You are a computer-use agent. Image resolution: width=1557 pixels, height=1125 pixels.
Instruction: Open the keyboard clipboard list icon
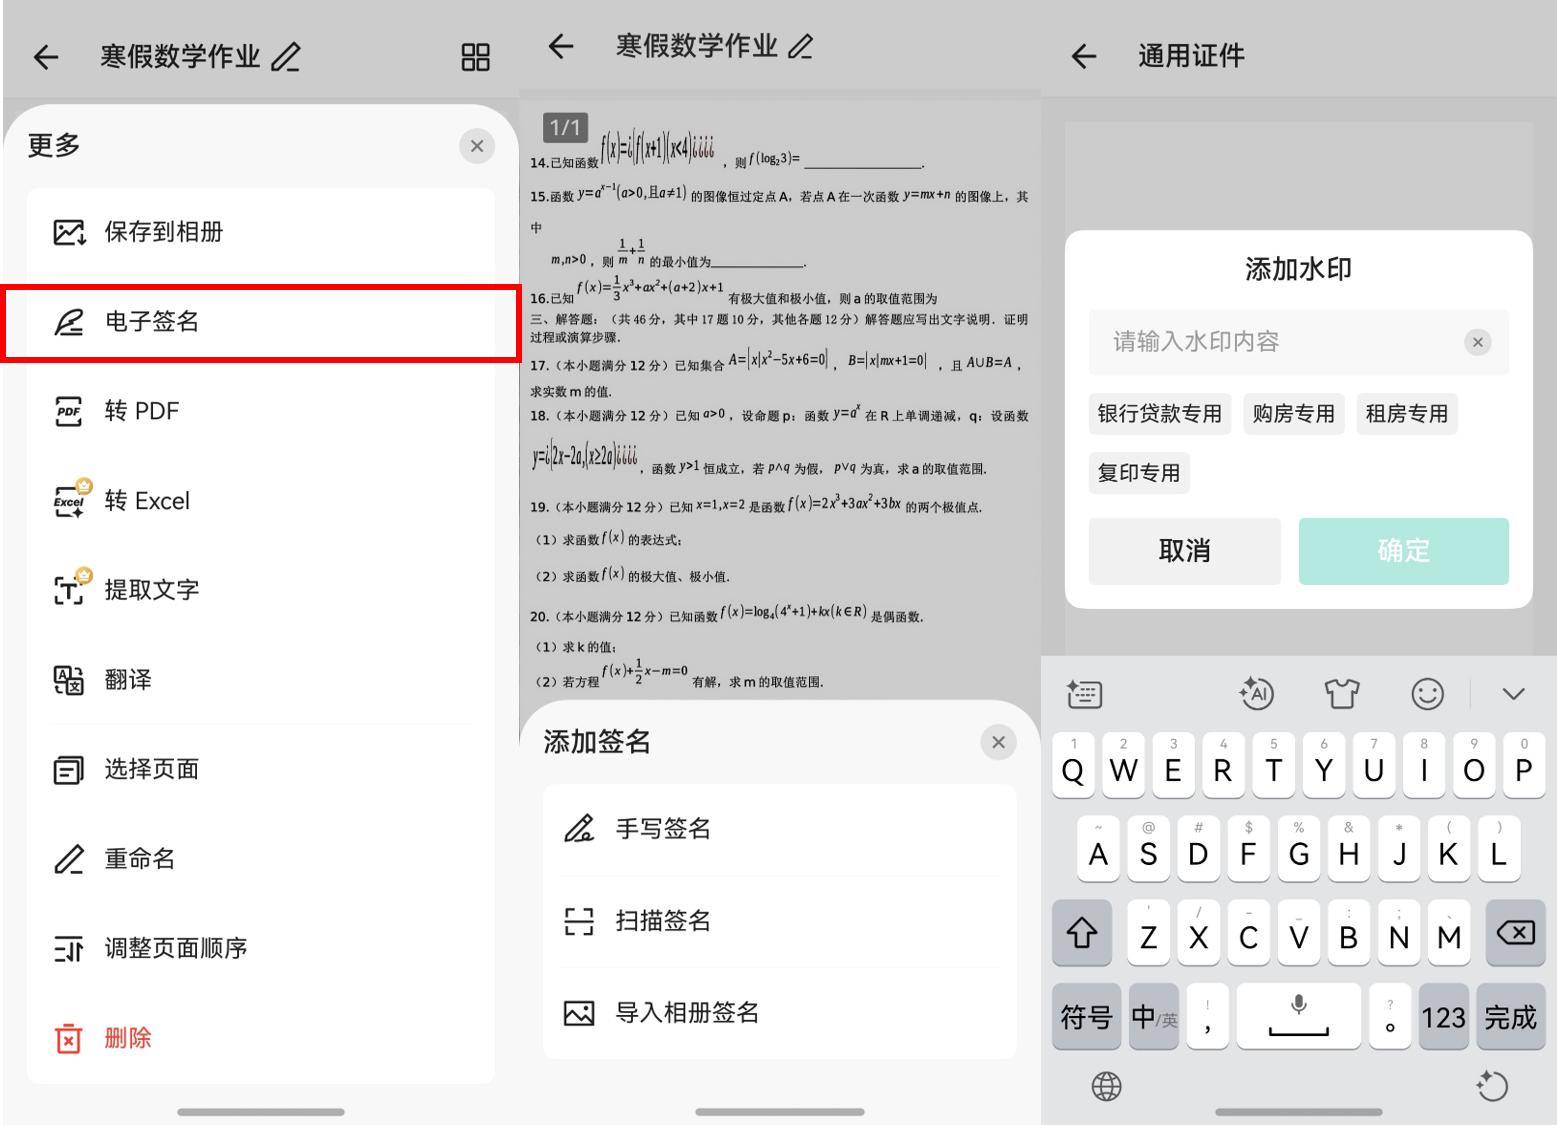tap(1084, 694)
